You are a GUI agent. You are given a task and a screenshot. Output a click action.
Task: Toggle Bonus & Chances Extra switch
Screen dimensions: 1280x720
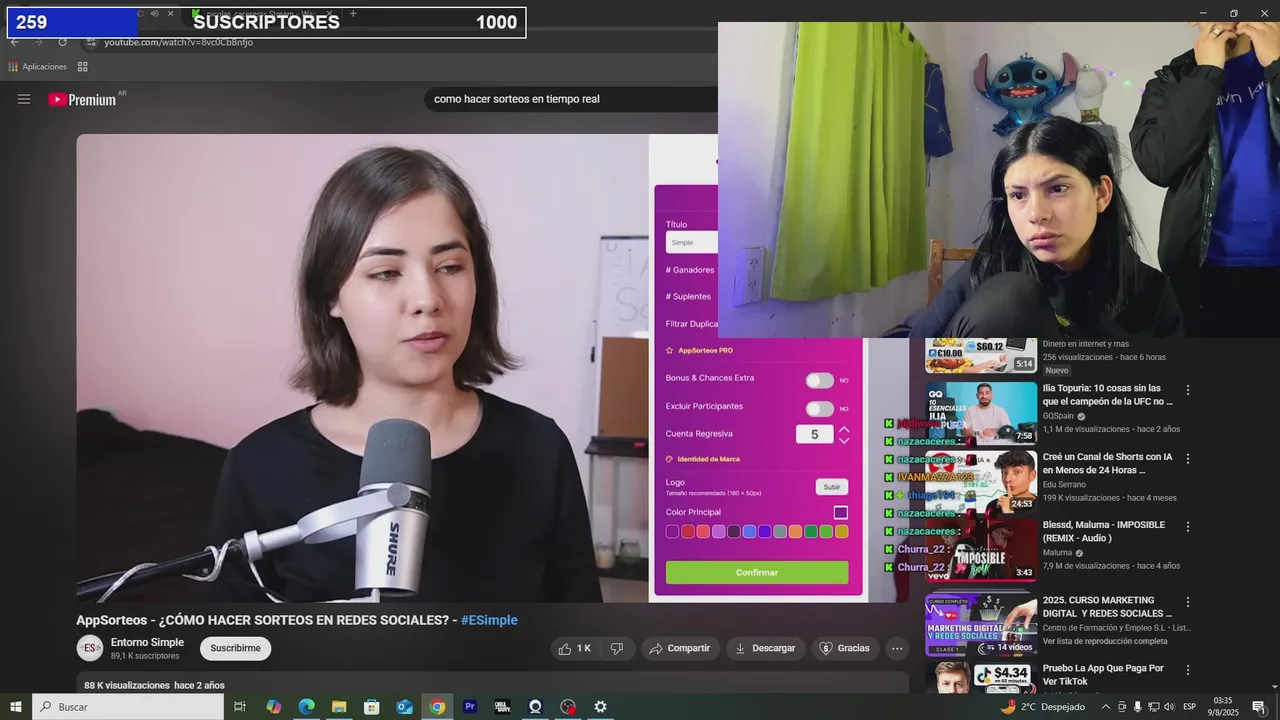[820, 380]
